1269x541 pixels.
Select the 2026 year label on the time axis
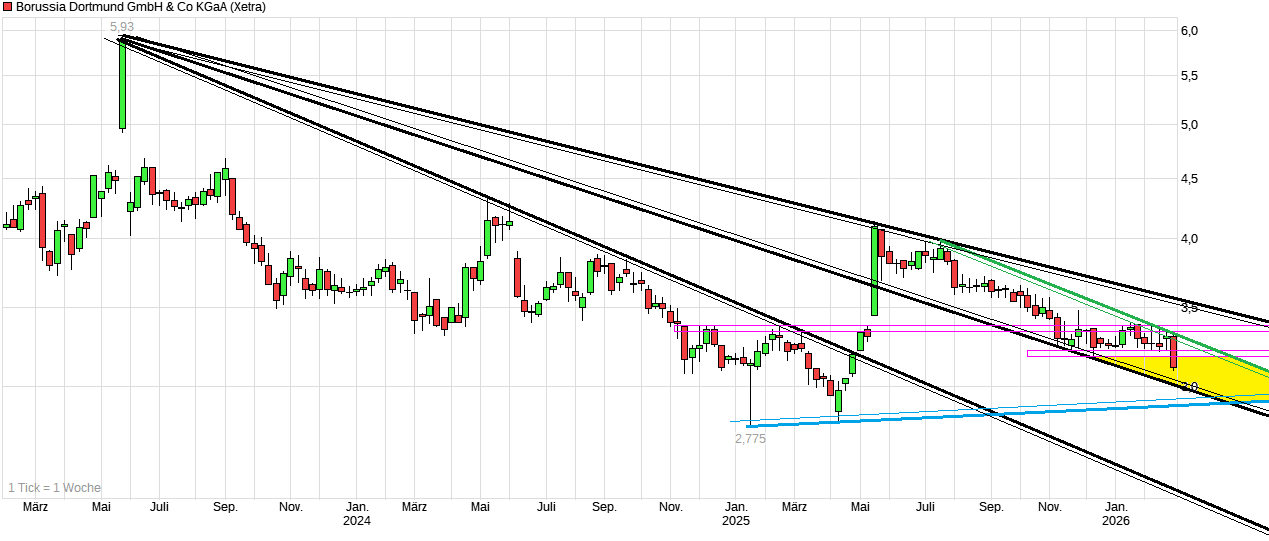(1116, 521)
